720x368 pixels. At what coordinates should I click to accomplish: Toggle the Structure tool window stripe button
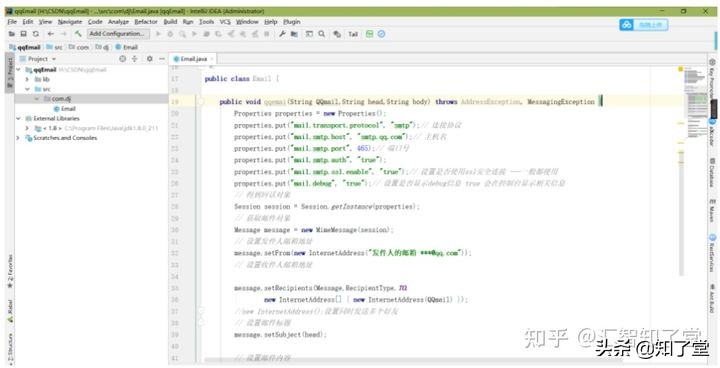tap(10, 349)
